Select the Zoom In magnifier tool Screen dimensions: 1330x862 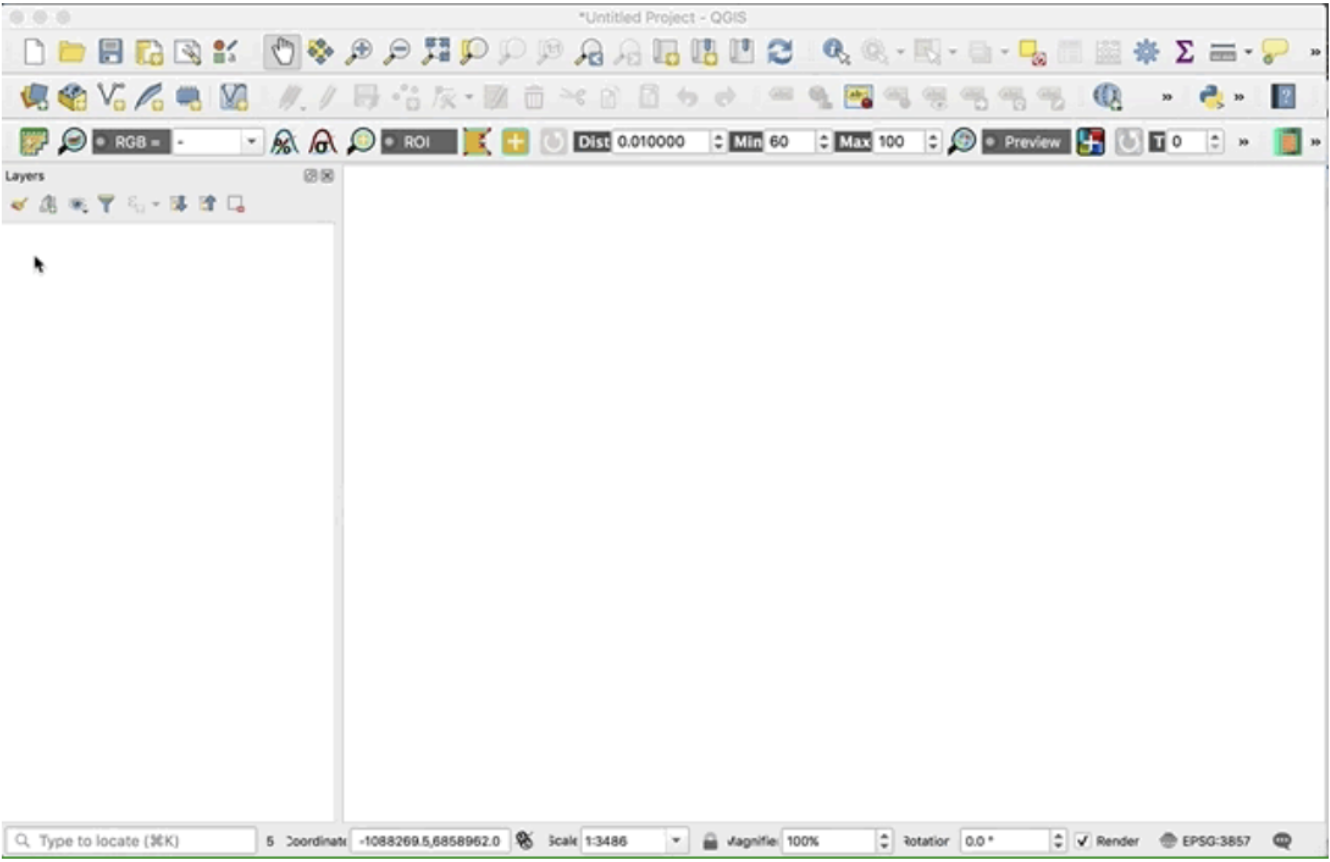pos(358,52)
